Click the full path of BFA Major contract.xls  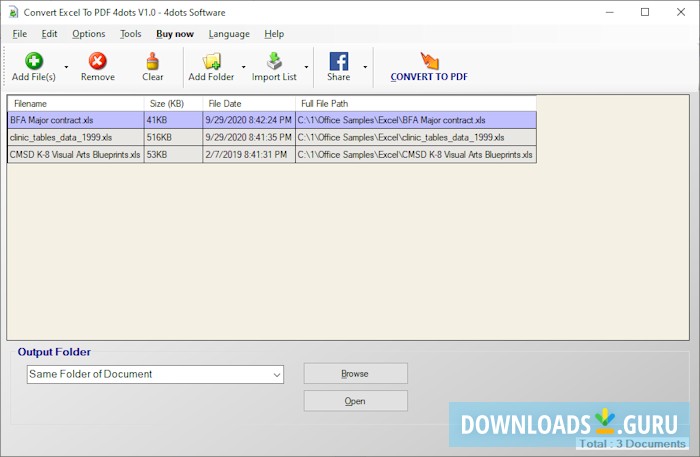click(x=416, y=120)
